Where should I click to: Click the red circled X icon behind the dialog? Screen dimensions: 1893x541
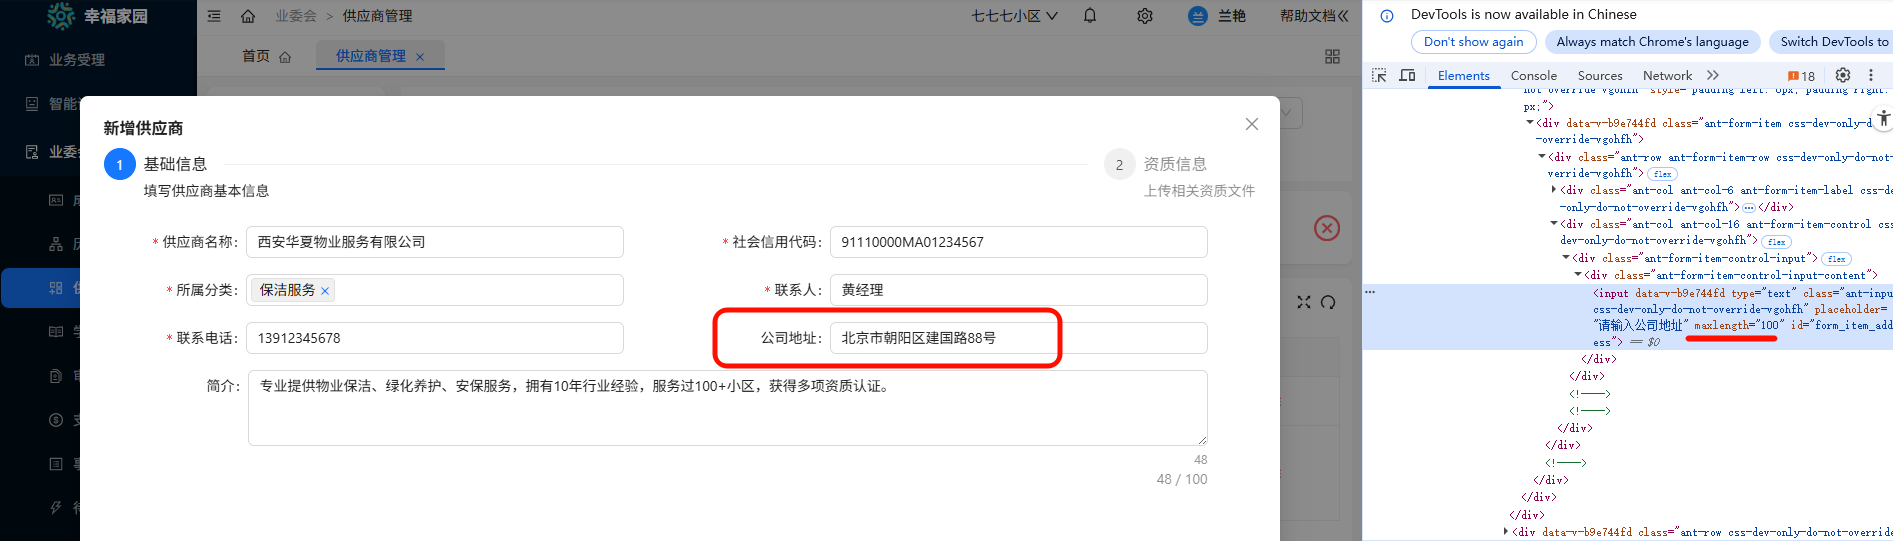(x=1327, y=228)
